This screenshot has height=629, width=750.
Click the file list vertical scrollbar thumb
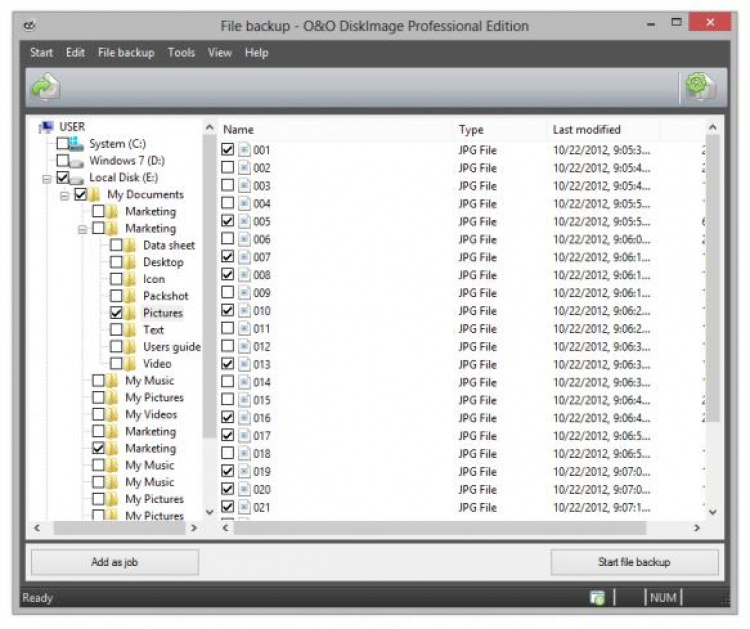coord(713,278)
